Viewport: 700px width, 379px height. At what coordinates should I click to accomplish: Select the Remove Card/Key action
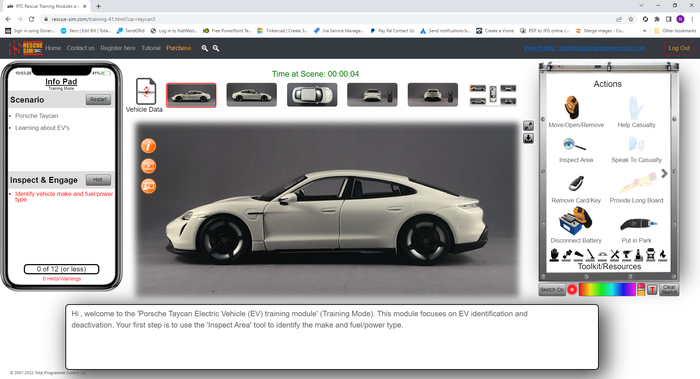tap(576, 183)
